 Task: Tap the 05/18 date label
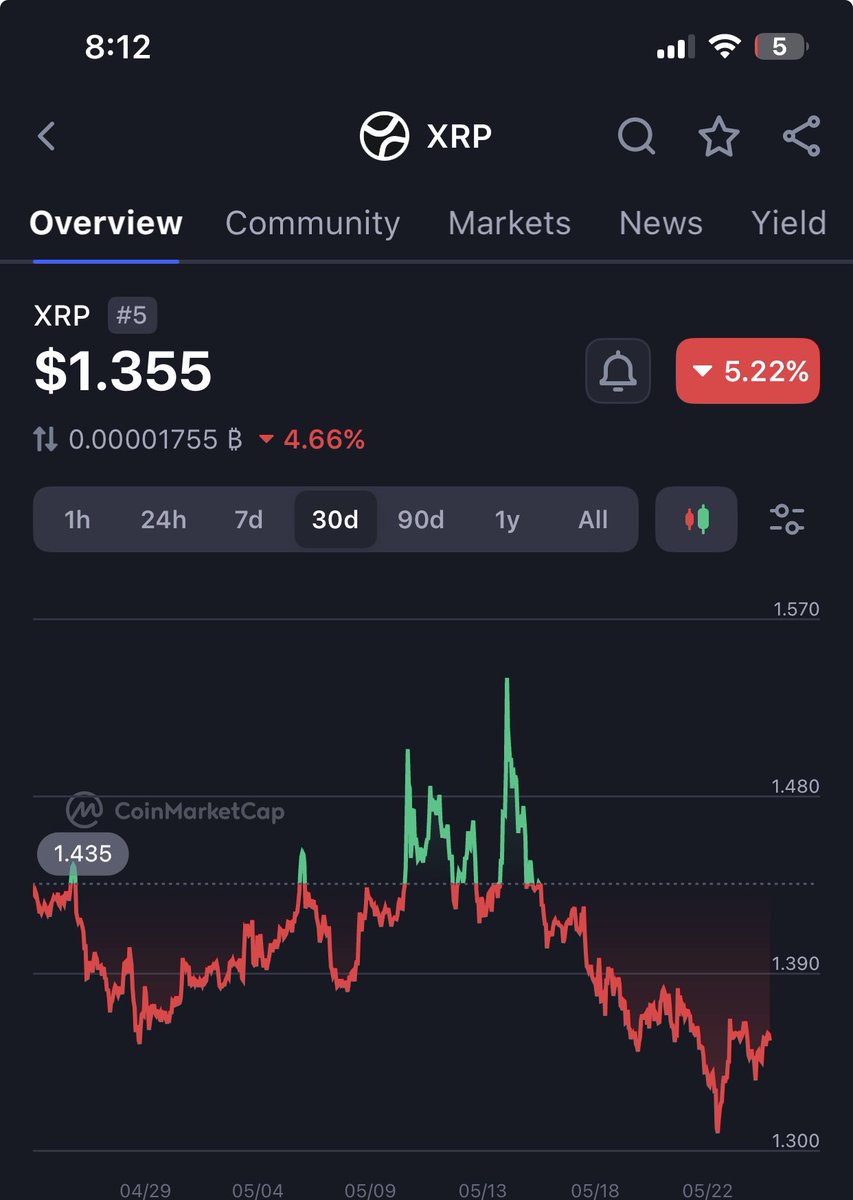point(595,1191)
